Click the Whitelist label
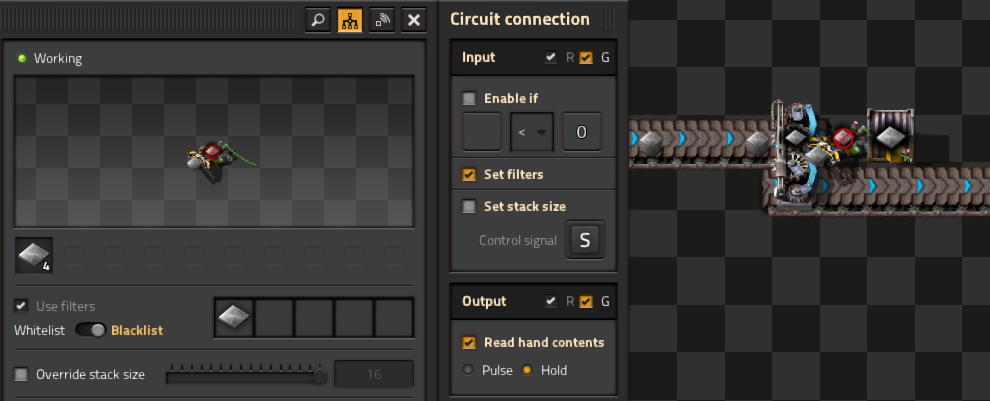This screenshot has width=990, height=401. tap(39, 330)
